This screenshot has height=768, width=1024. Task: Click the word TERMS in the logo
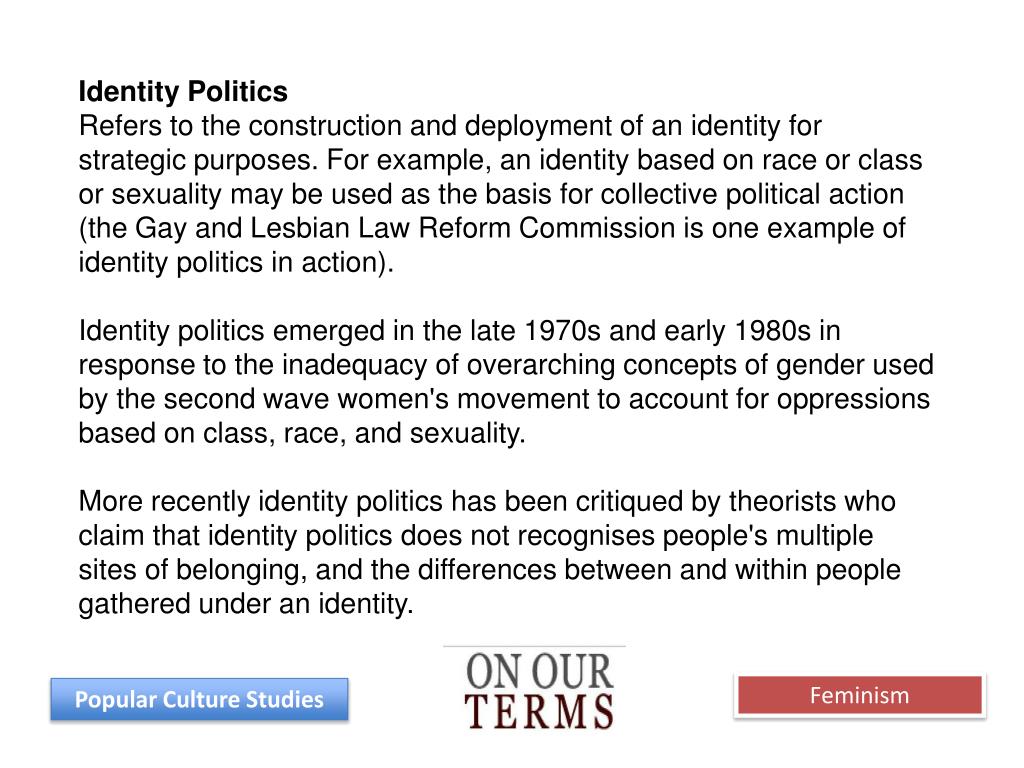point(539,712)
